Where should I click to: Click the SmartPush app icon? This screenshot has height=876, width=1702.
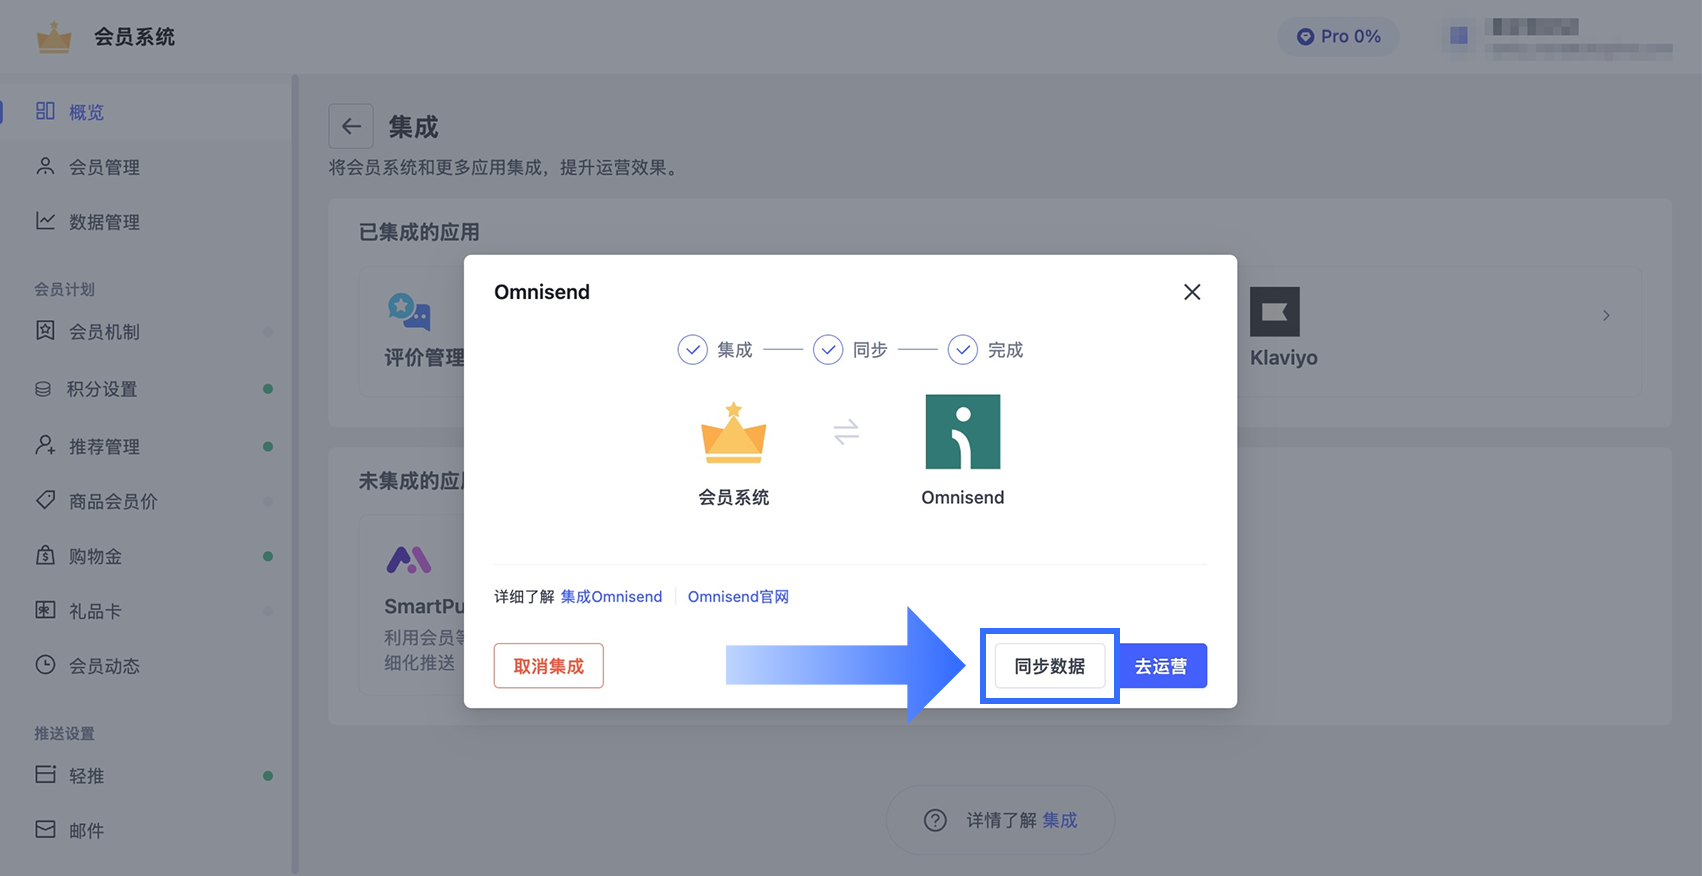click(x=409, y=560)
